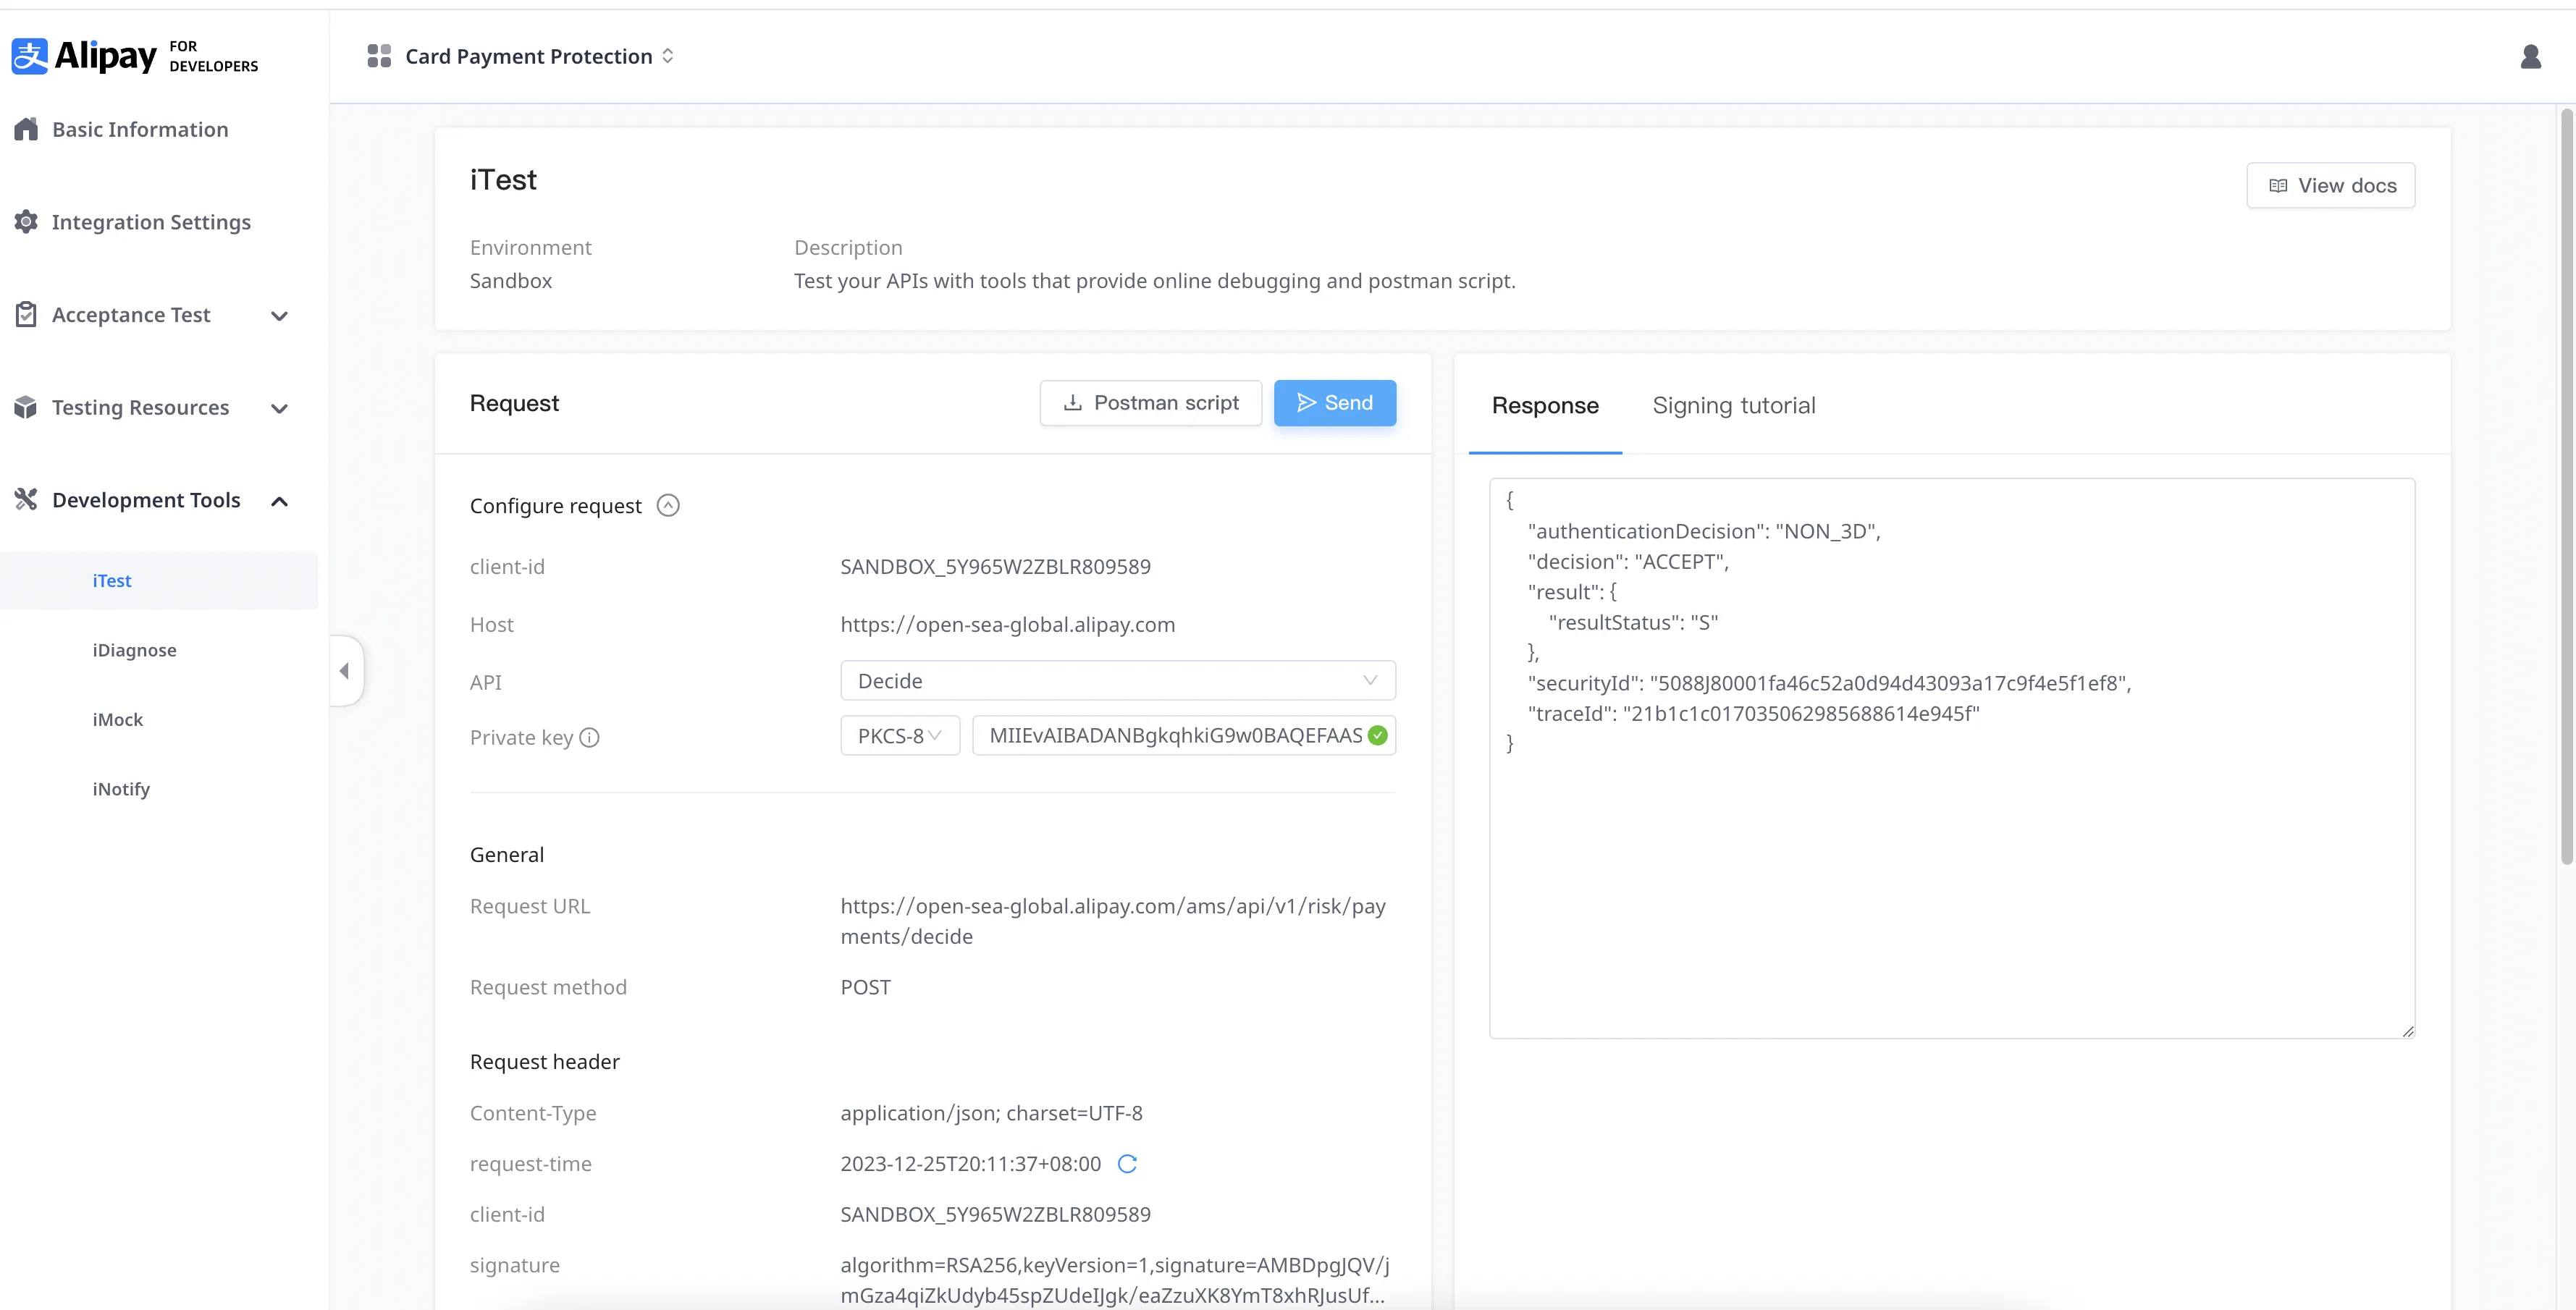Download the Postman script

pyautogui.click(x=1150, y=403)
